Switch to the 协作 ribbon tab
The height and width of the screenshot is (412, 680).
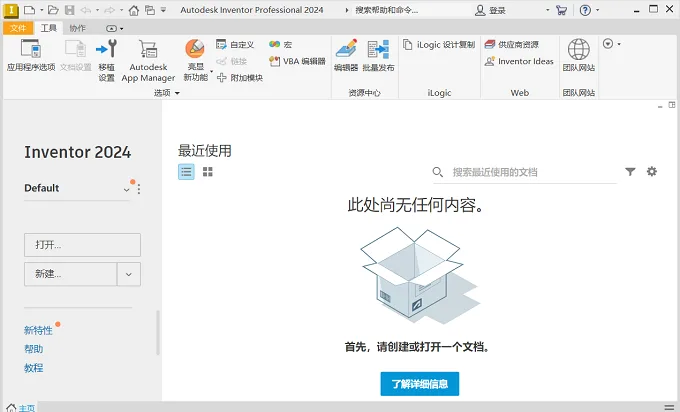coord(77,28)
